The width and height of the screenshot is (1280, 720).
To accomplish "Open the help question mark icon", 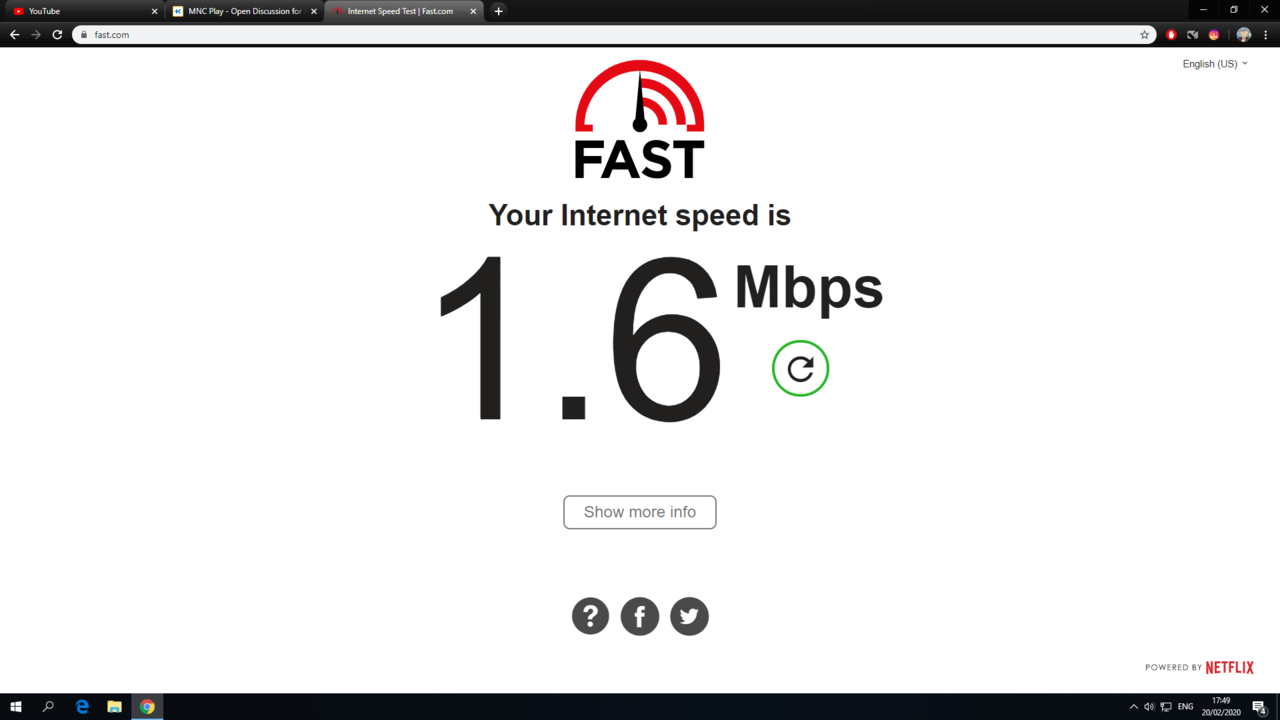I will click(x=590, y=616).
